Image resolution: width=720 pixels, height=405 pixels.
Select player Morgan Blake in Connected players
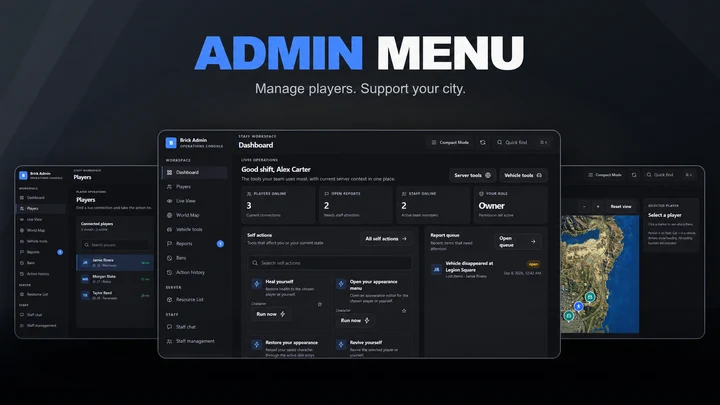tap(115, 278)
